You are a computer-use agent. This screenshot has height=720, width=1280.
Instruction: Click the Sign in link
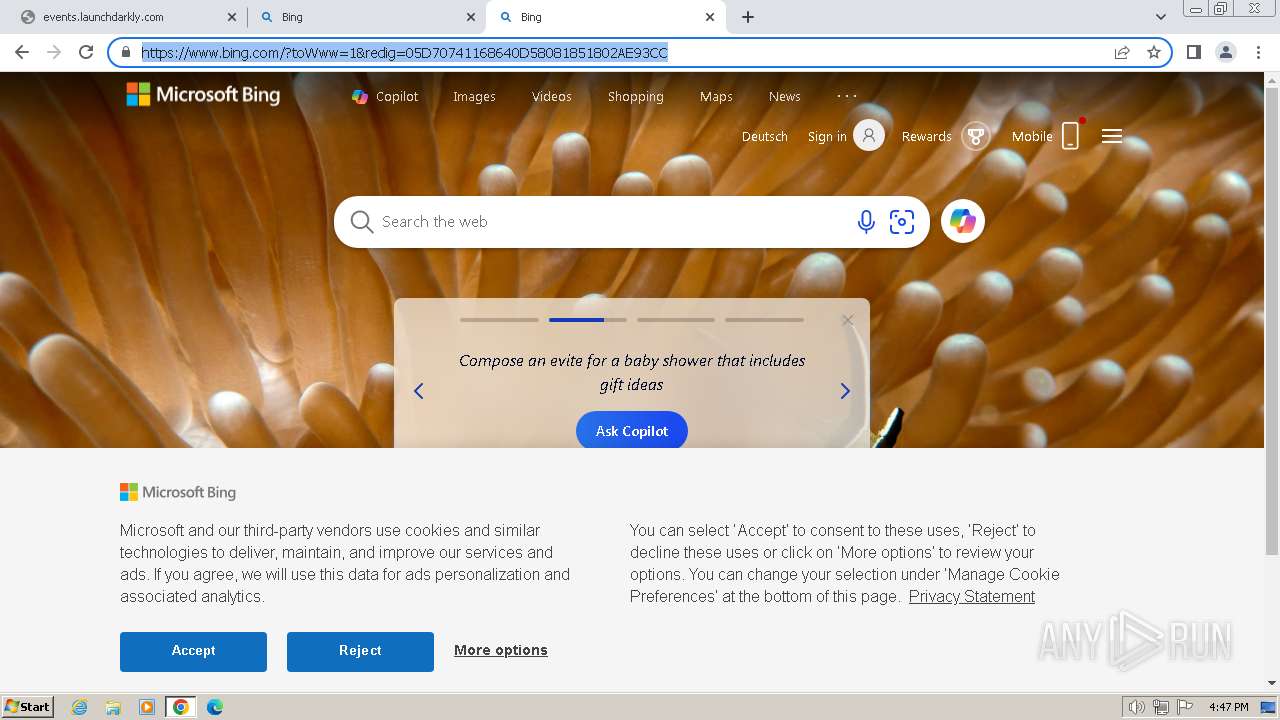tap(827, 136)
